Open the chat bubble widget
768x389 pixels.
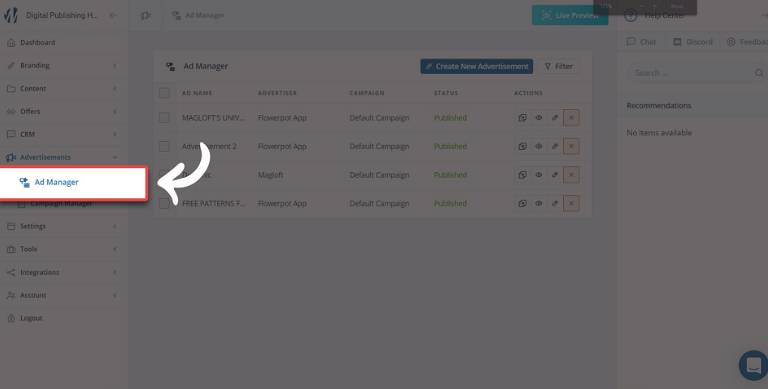click(753, 365)
